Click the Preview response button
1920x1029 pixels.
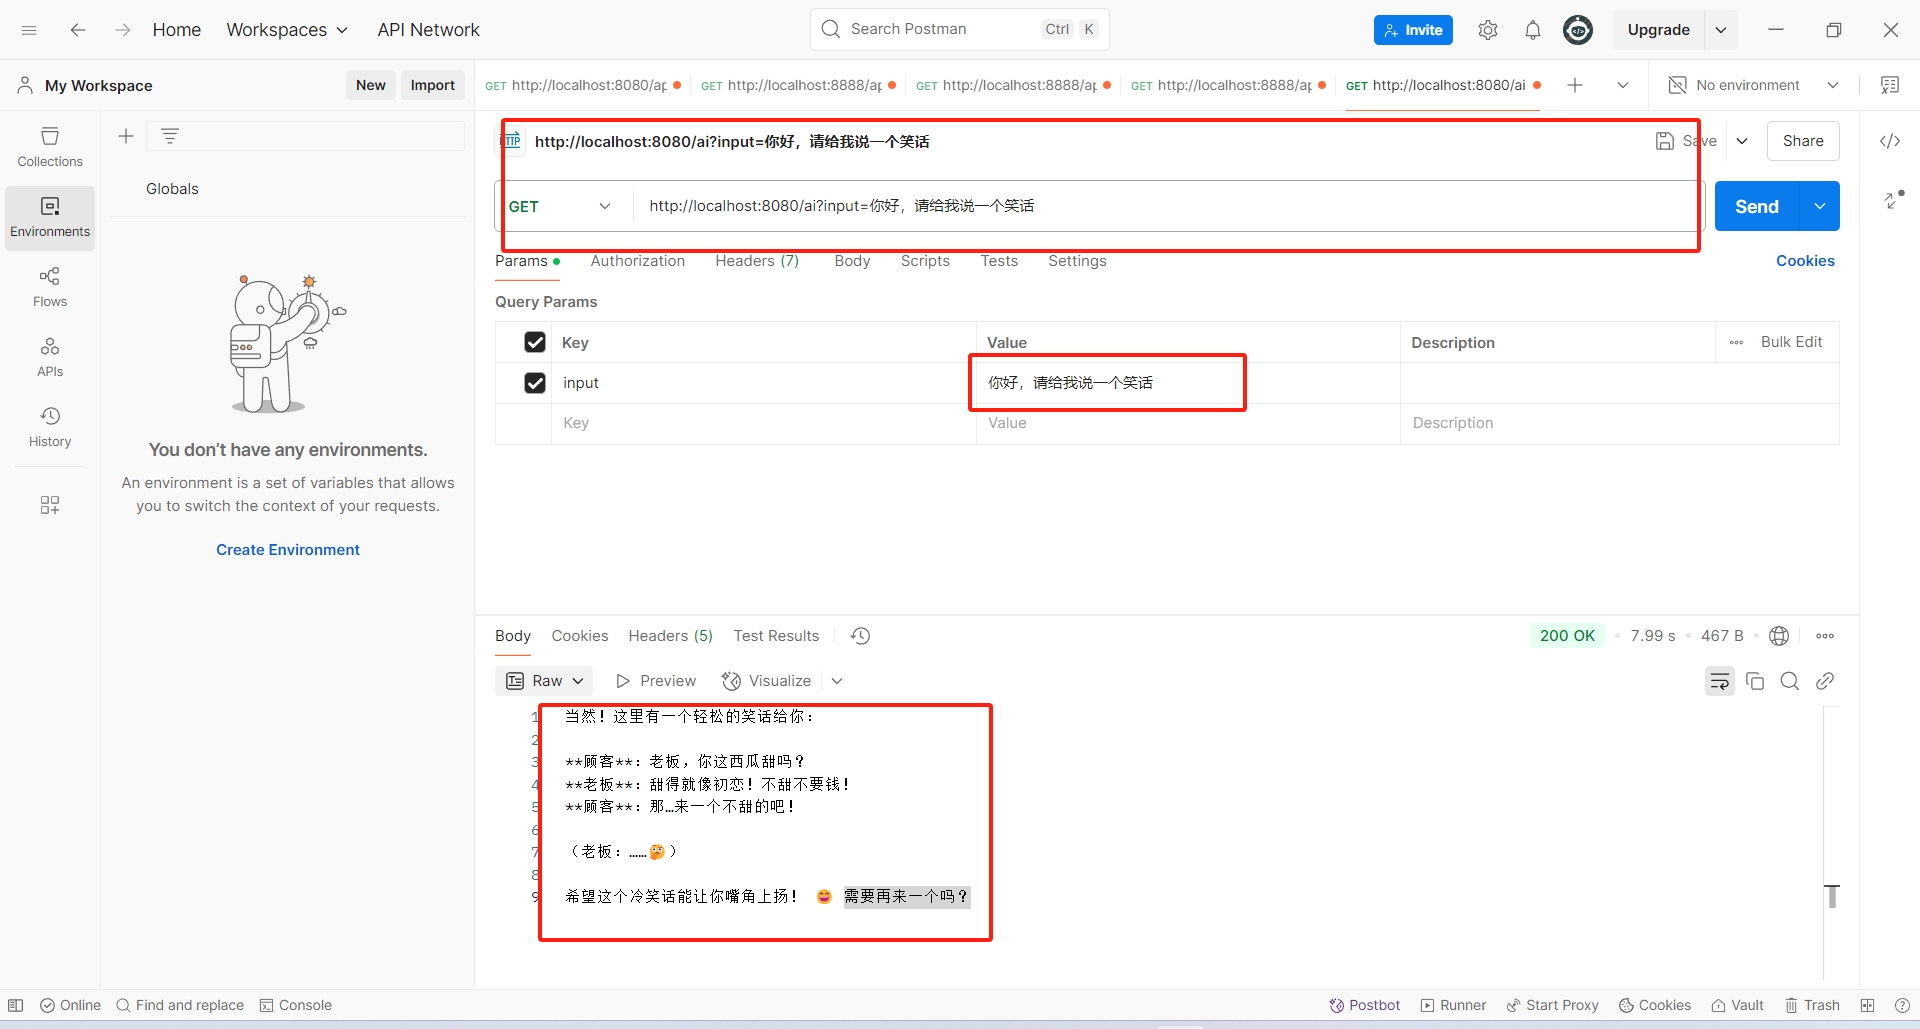click(x=656, y=681)
